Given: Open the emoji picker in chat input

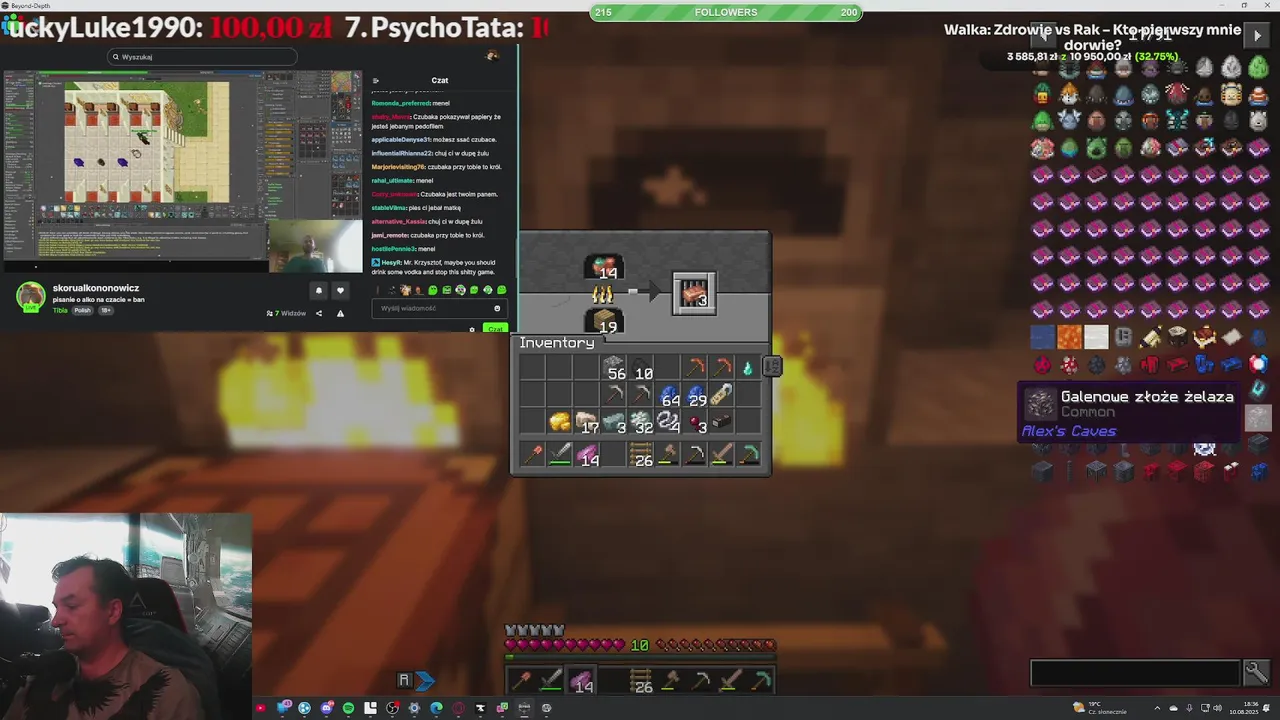Looking at the screenshot, I should [x=497, y=308].
